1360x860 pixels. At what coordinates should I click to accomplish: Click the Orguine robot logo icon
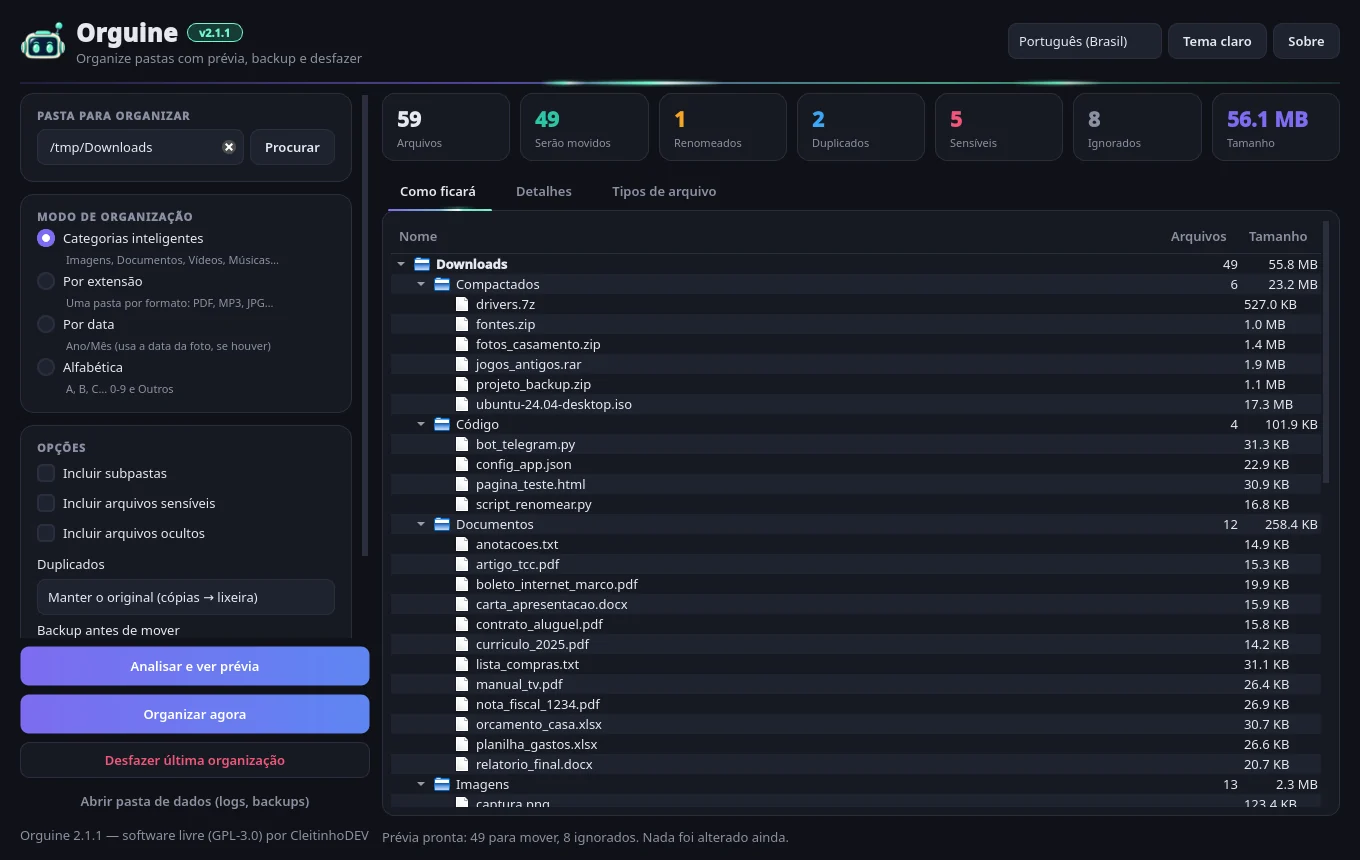coord(43,42)
